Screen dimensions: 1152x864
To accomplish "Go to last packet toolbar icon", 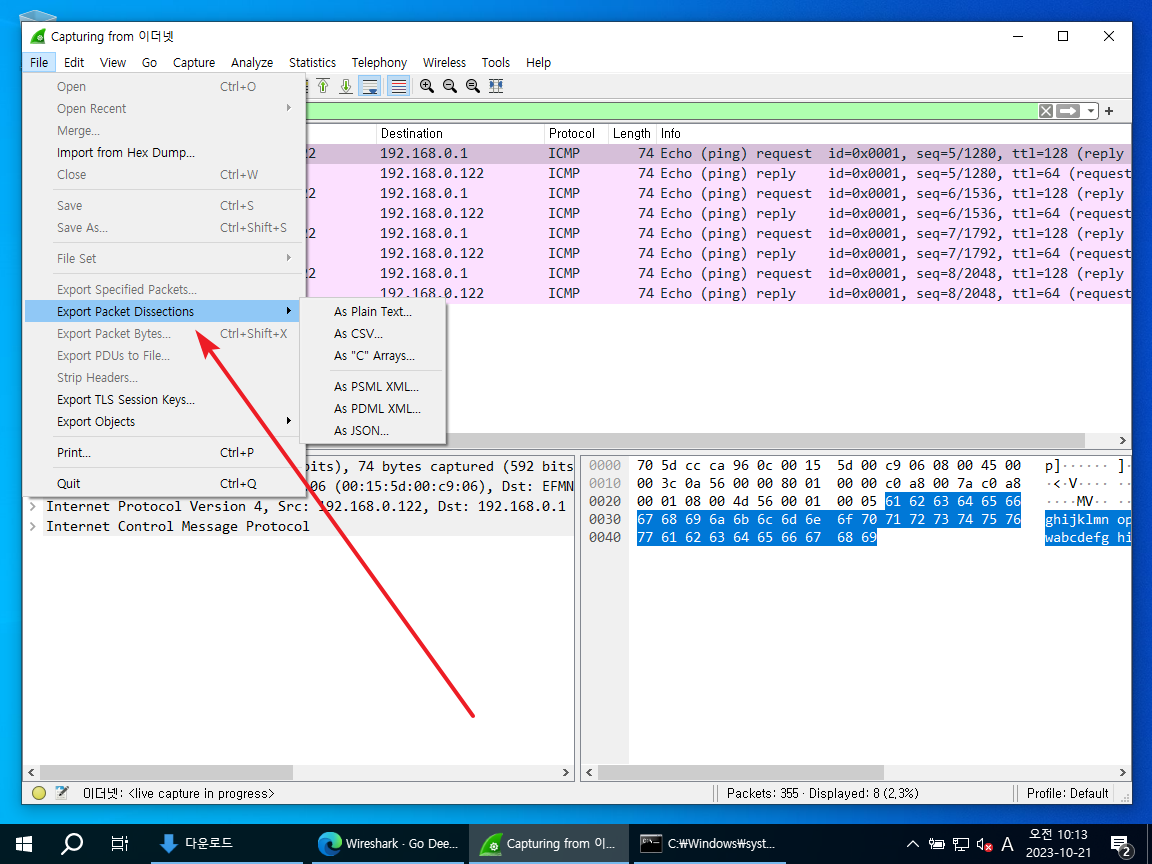I will click(x=345, y=86).
